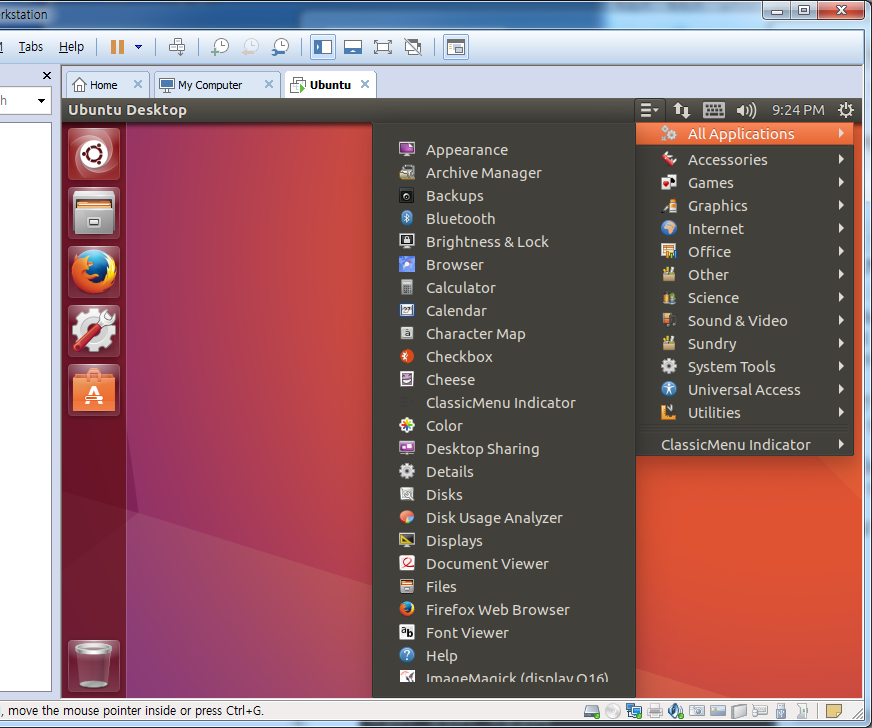872x728 pixels.
Task: Open the Tabs menu
Action: point(31,47)
